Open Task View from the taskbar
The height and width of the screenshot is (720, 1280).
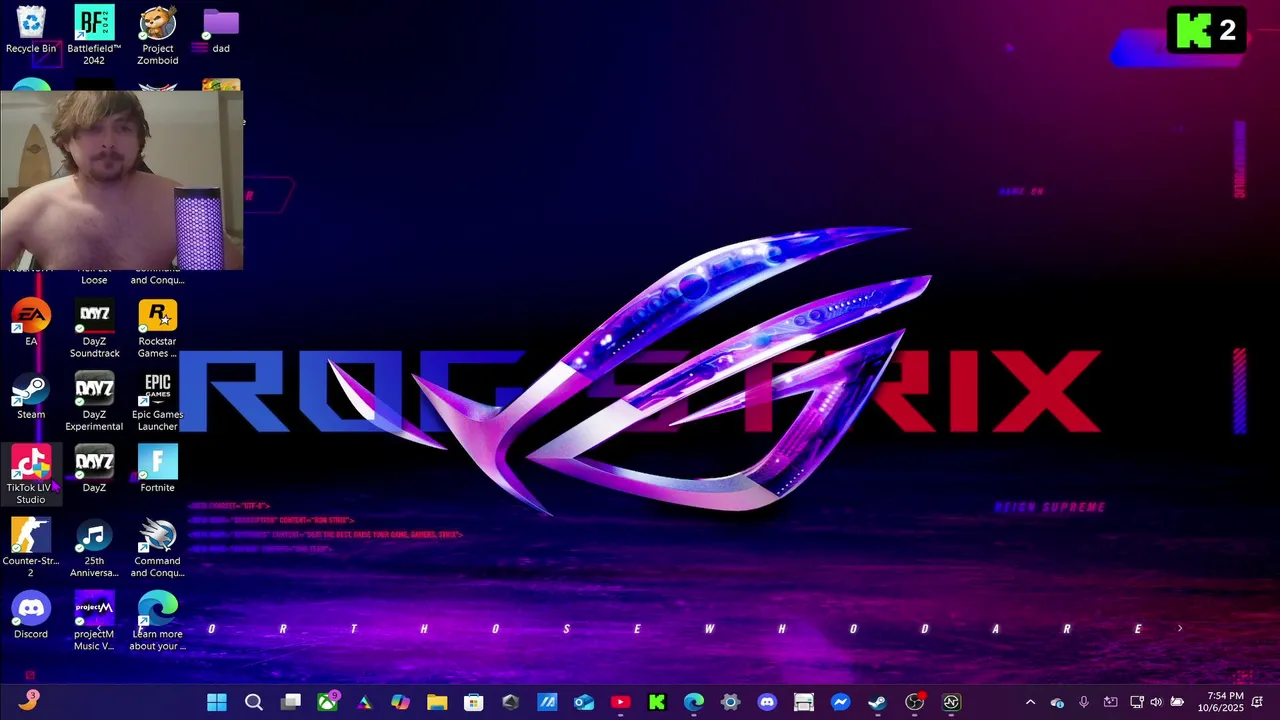291,702
